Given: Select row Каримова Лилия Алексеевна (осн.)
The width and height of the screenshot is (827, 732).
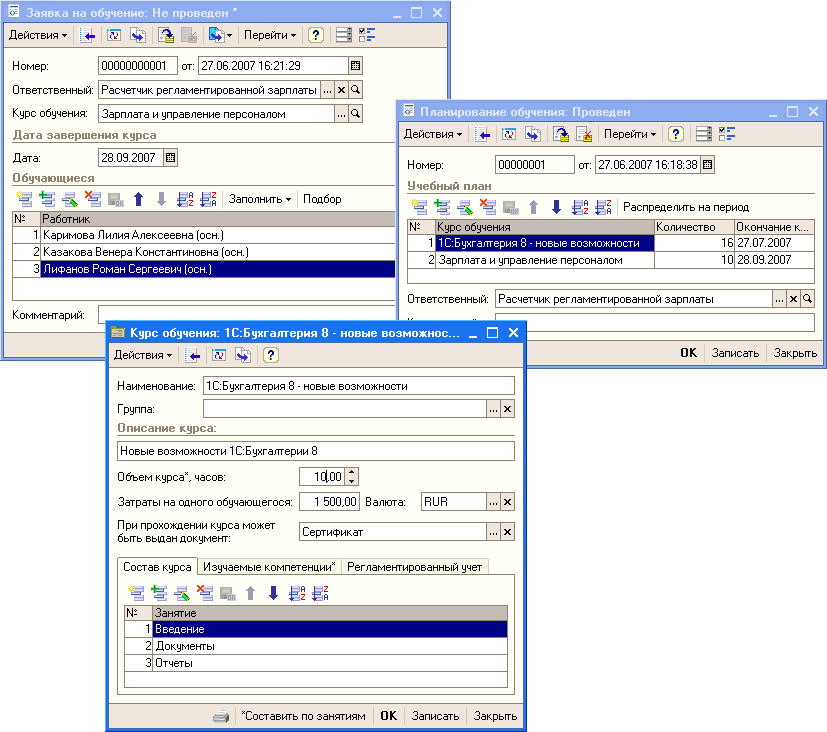Looking at the screenshot, I should (204, 235).
